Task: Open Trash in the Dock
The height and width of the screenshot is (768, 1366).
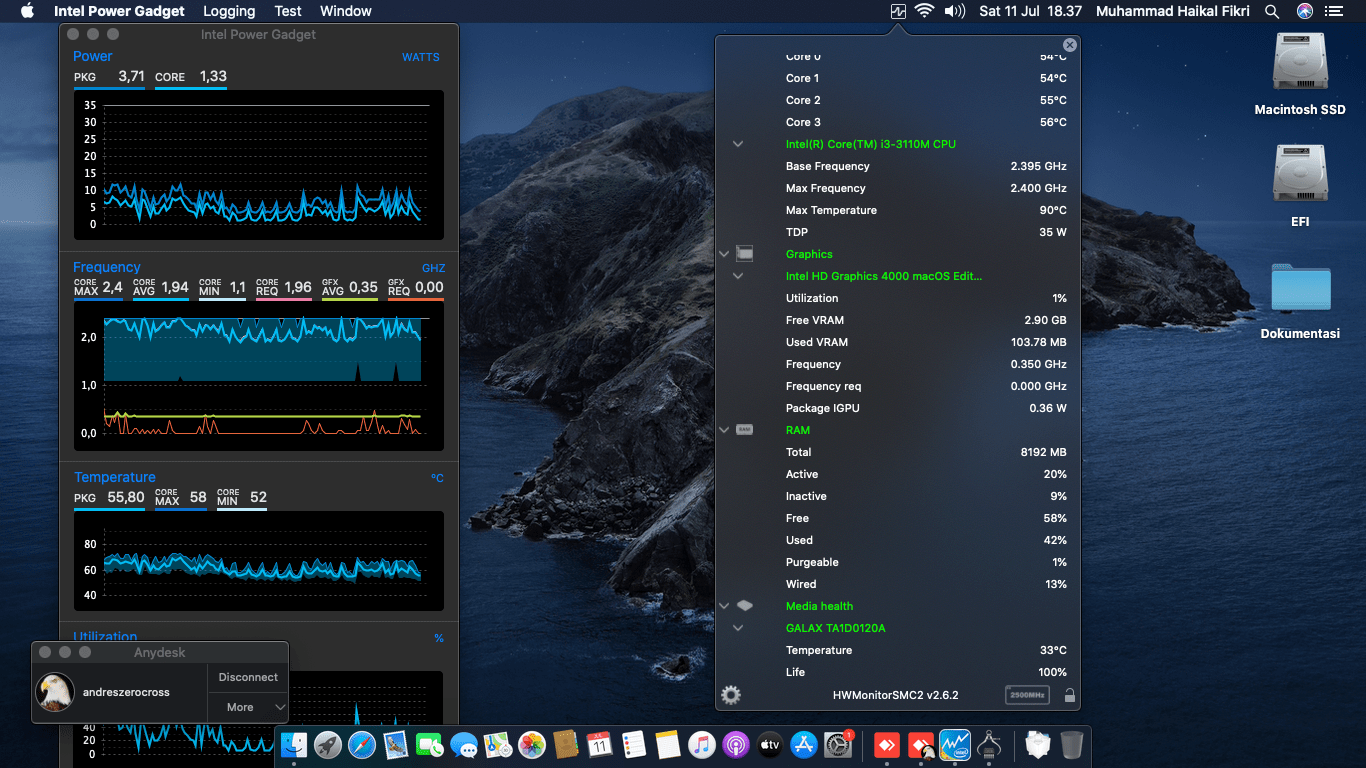Action: click(x=1072, y=744)
